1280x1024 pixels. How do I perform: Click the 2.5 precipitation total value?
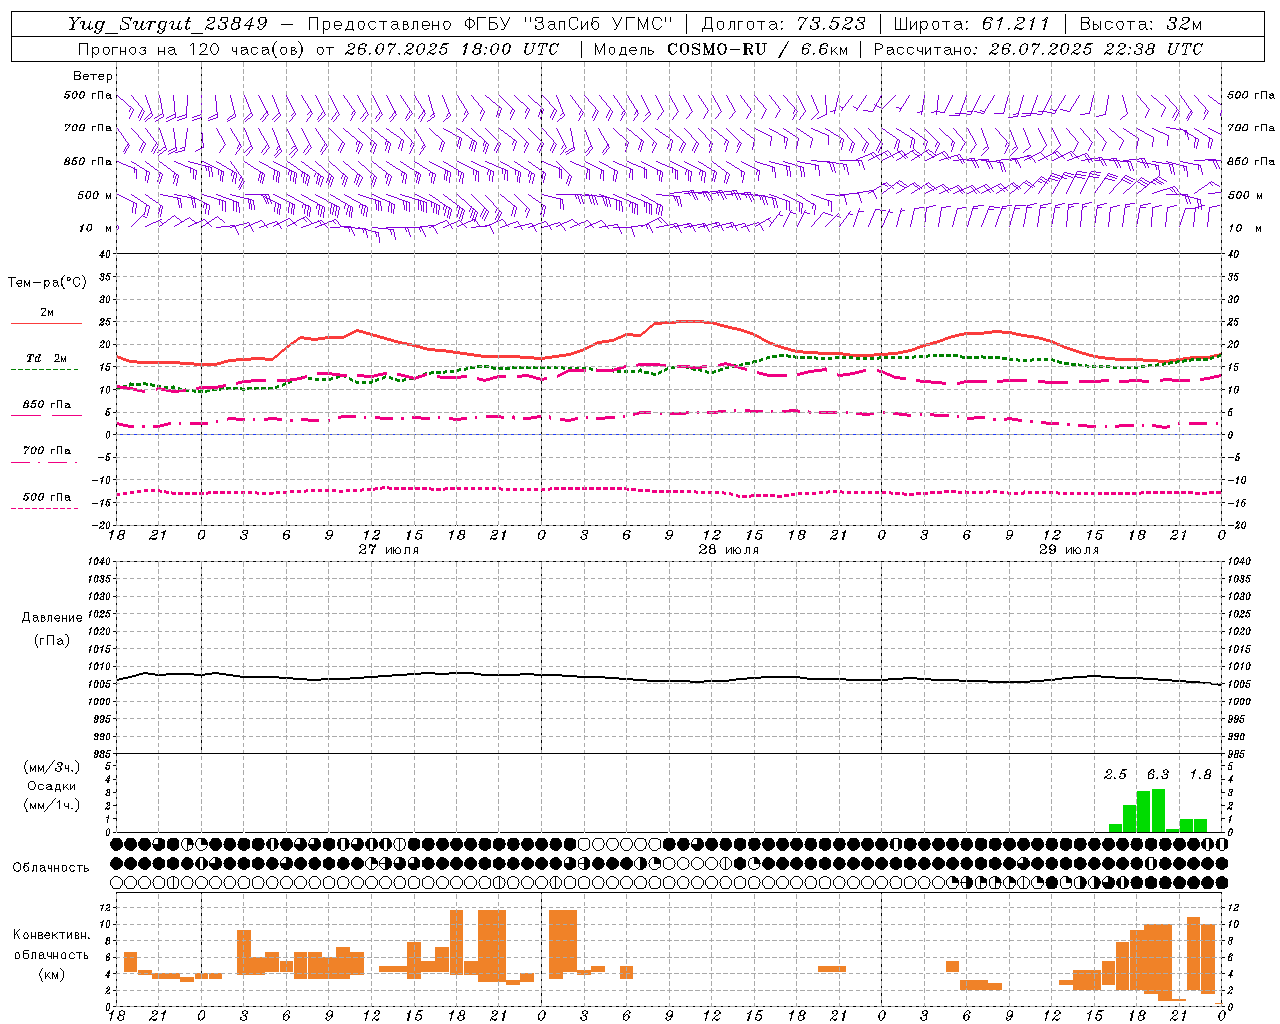pos(1115,774)
